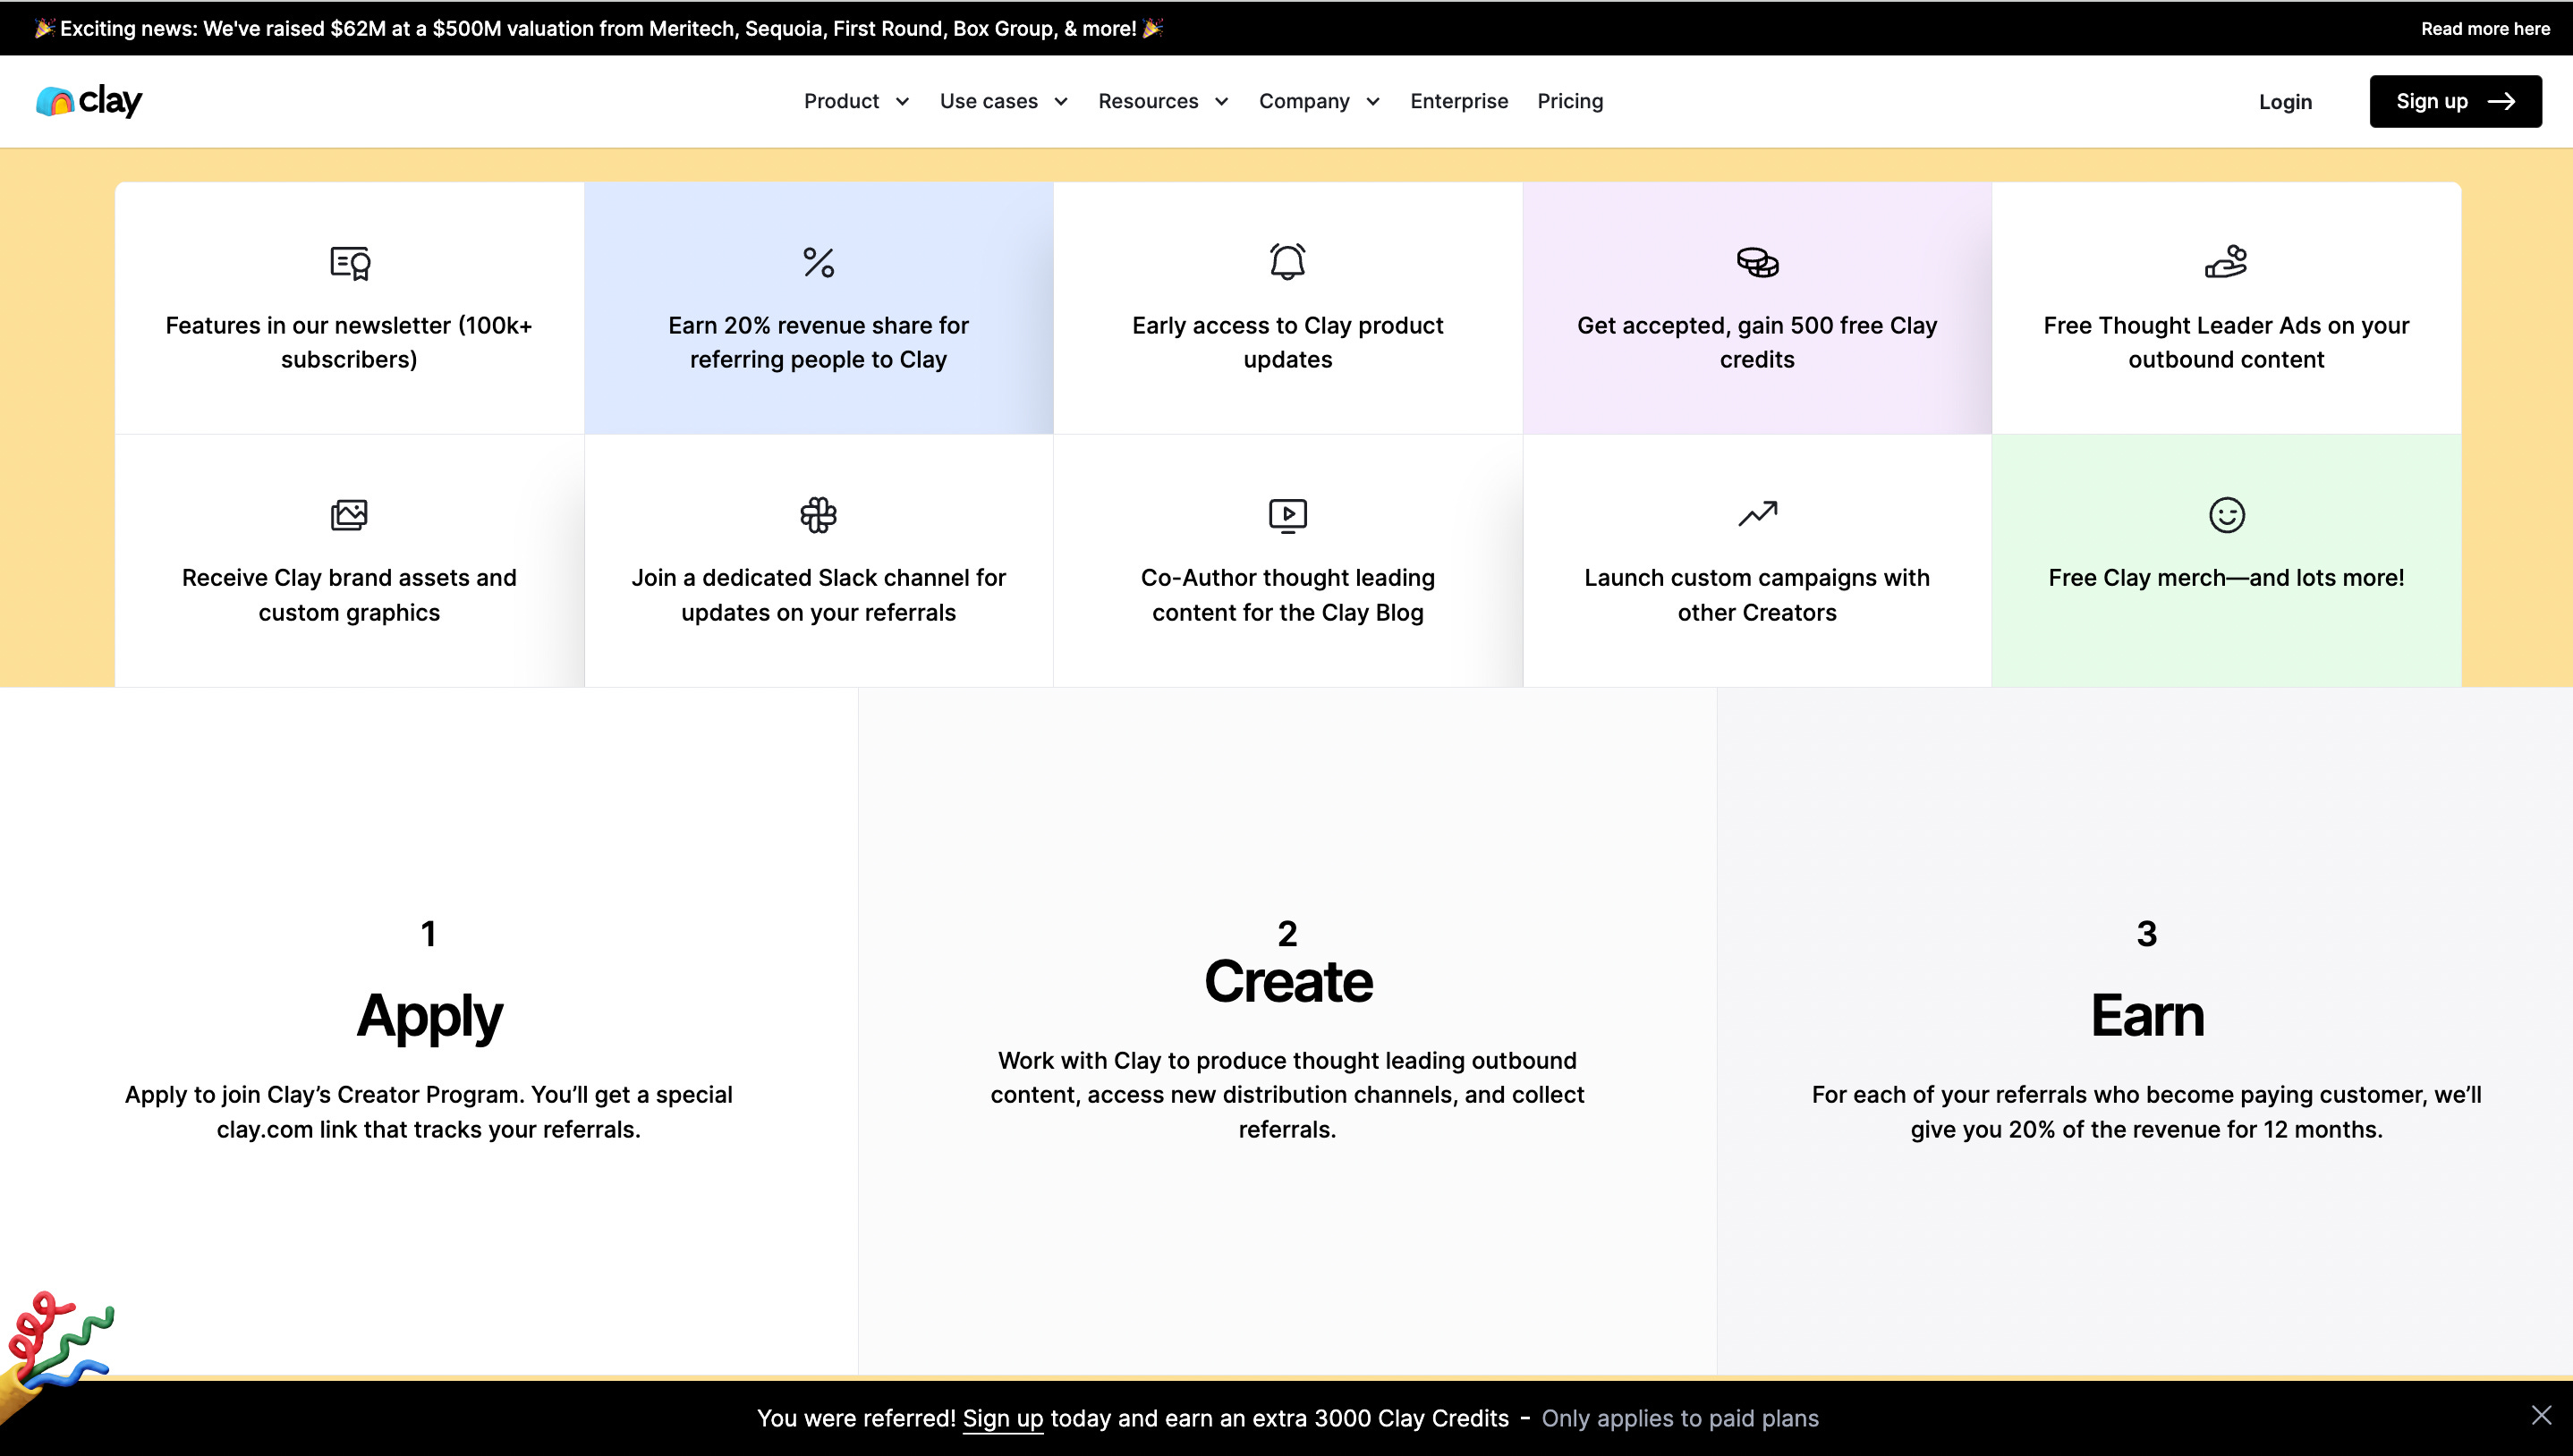Click the arrow in Sign up button
Image resolution: width=2573 pixels, height=1456 pixels.
(2502, 101)
